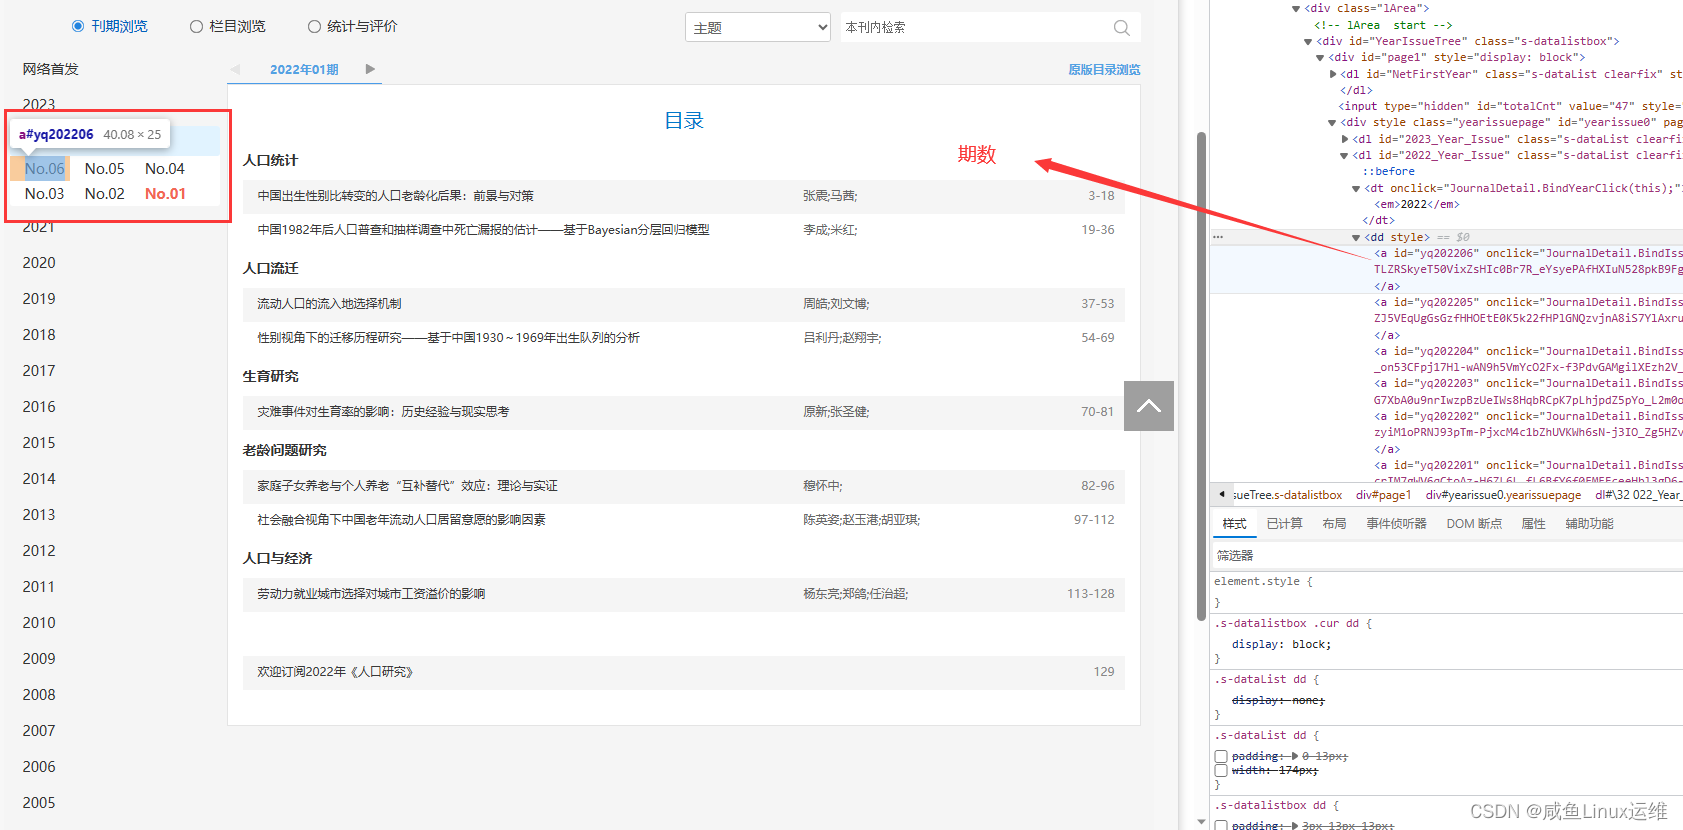1683x830 pixels.
Task: Open the 辅助功能 tab
Action: click(1589, 524)
